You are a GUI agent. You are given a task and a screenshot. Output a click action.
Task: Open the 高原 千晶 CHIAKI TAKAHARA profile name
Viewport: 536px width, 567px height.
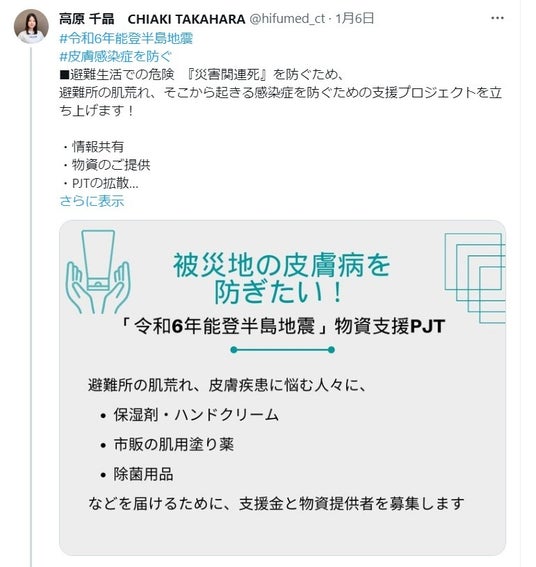[152, 19]
